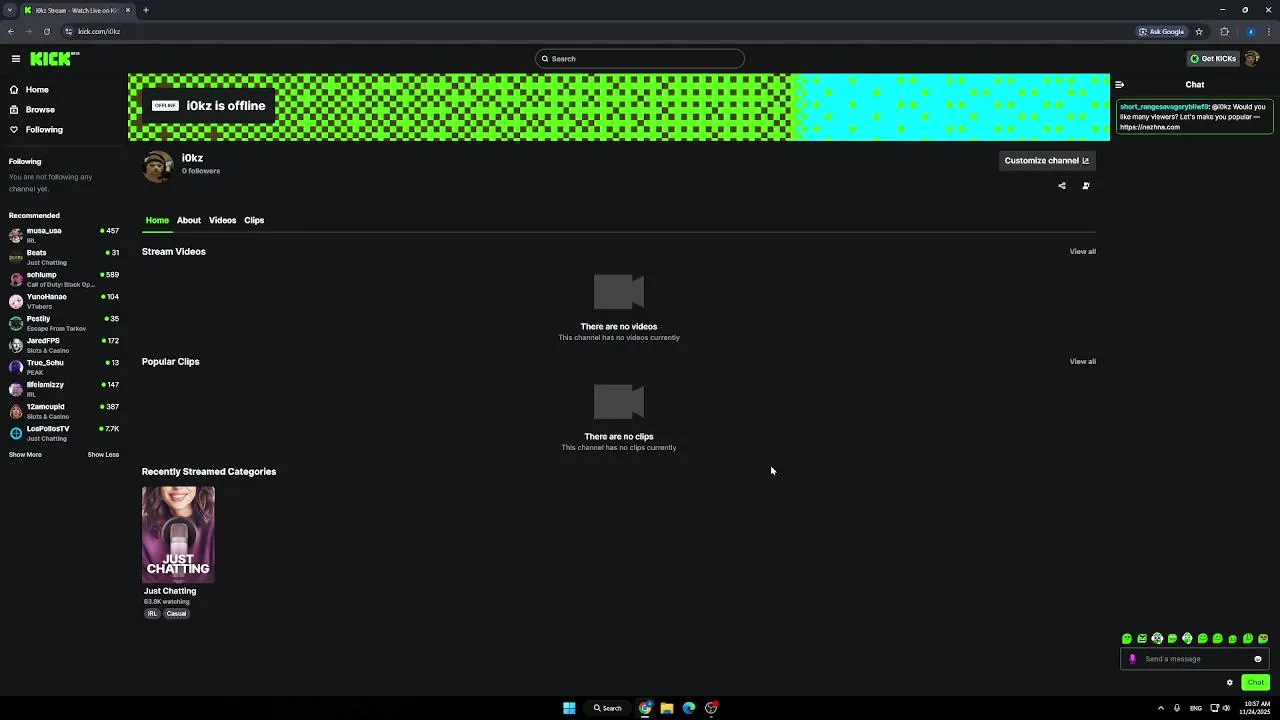The image size is (1280, 720).
Task: Open the Just Chatting category thumbnail
Action: 178,534
